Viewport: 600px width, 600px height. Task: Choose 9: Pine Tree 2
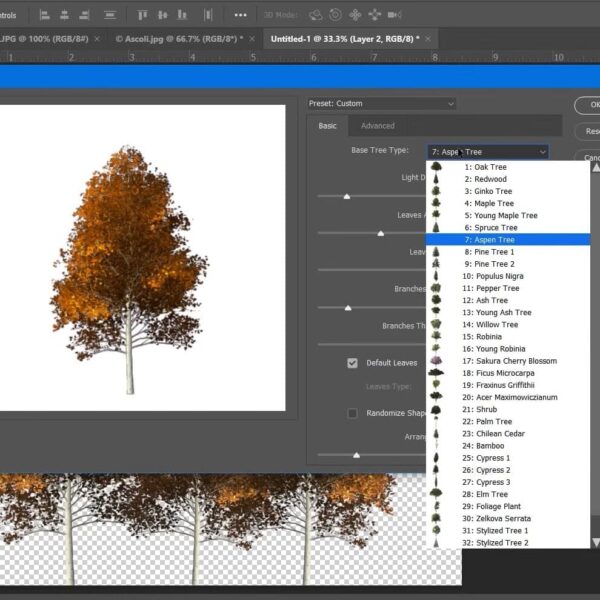tap(508, 264)
